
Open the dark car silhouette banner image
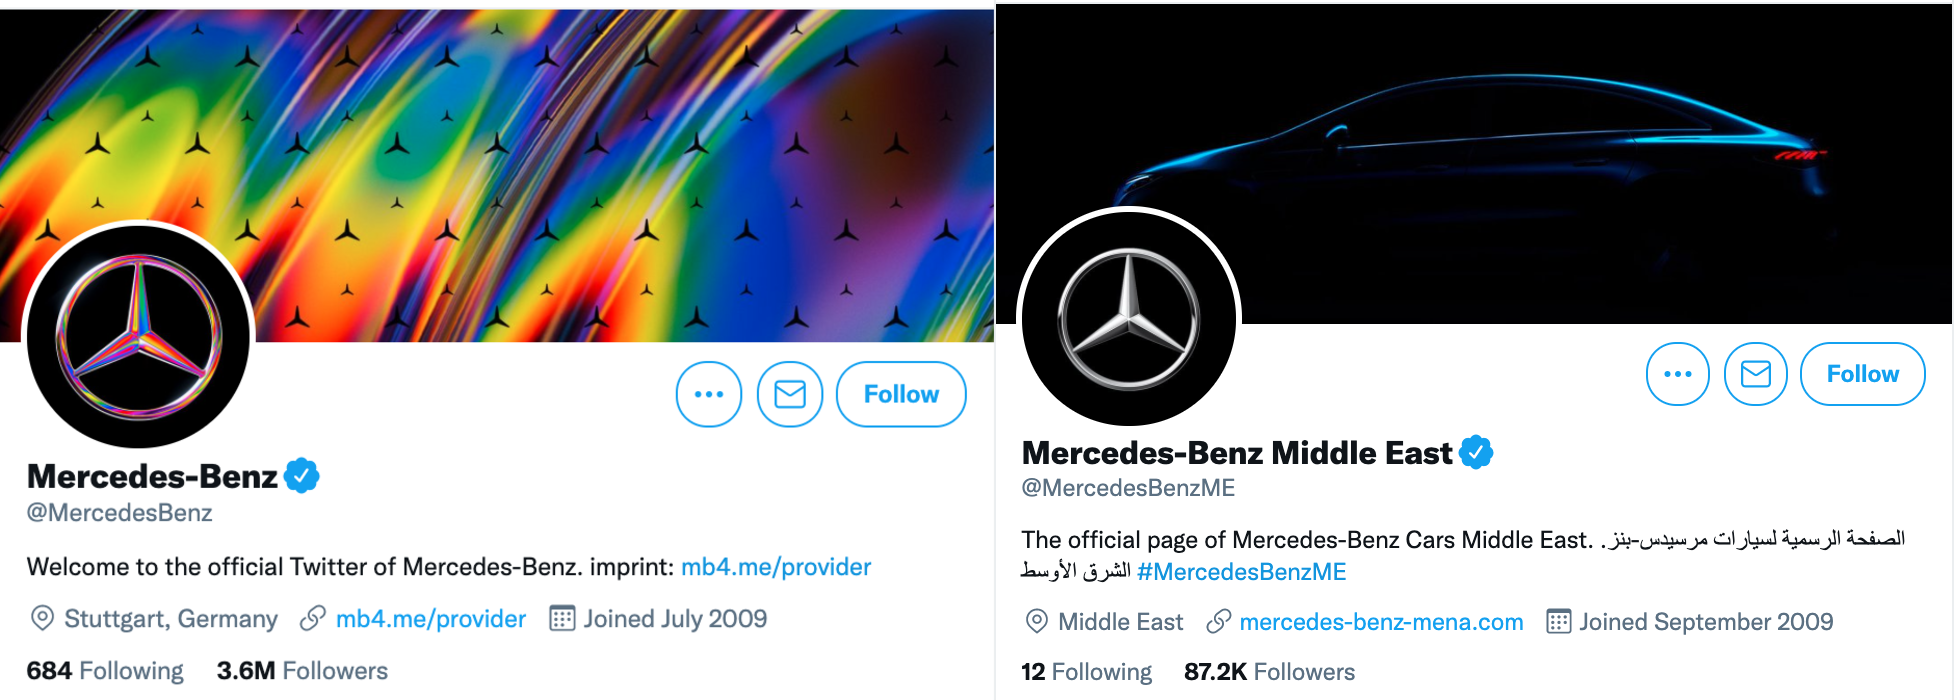click(x=1500, y=150)
